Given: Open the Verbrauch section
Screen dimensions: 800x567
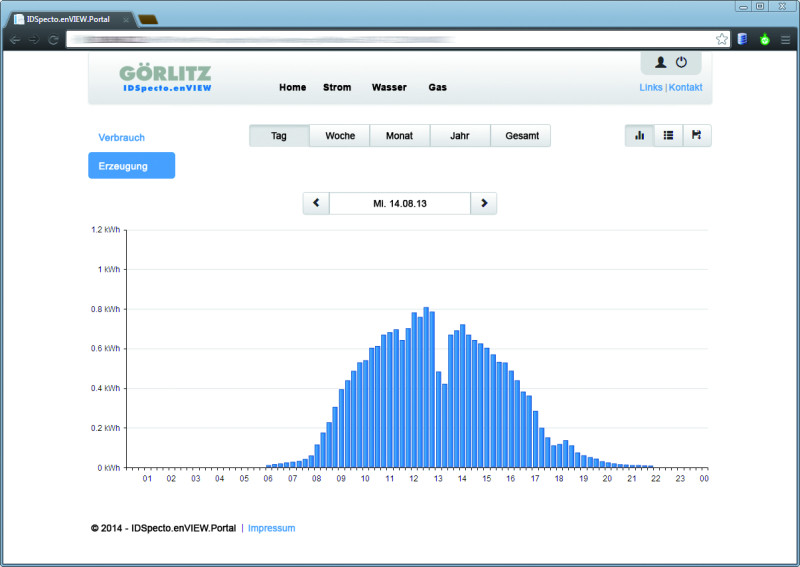Looking at the screenshot, I should click(x=122, y=137).
